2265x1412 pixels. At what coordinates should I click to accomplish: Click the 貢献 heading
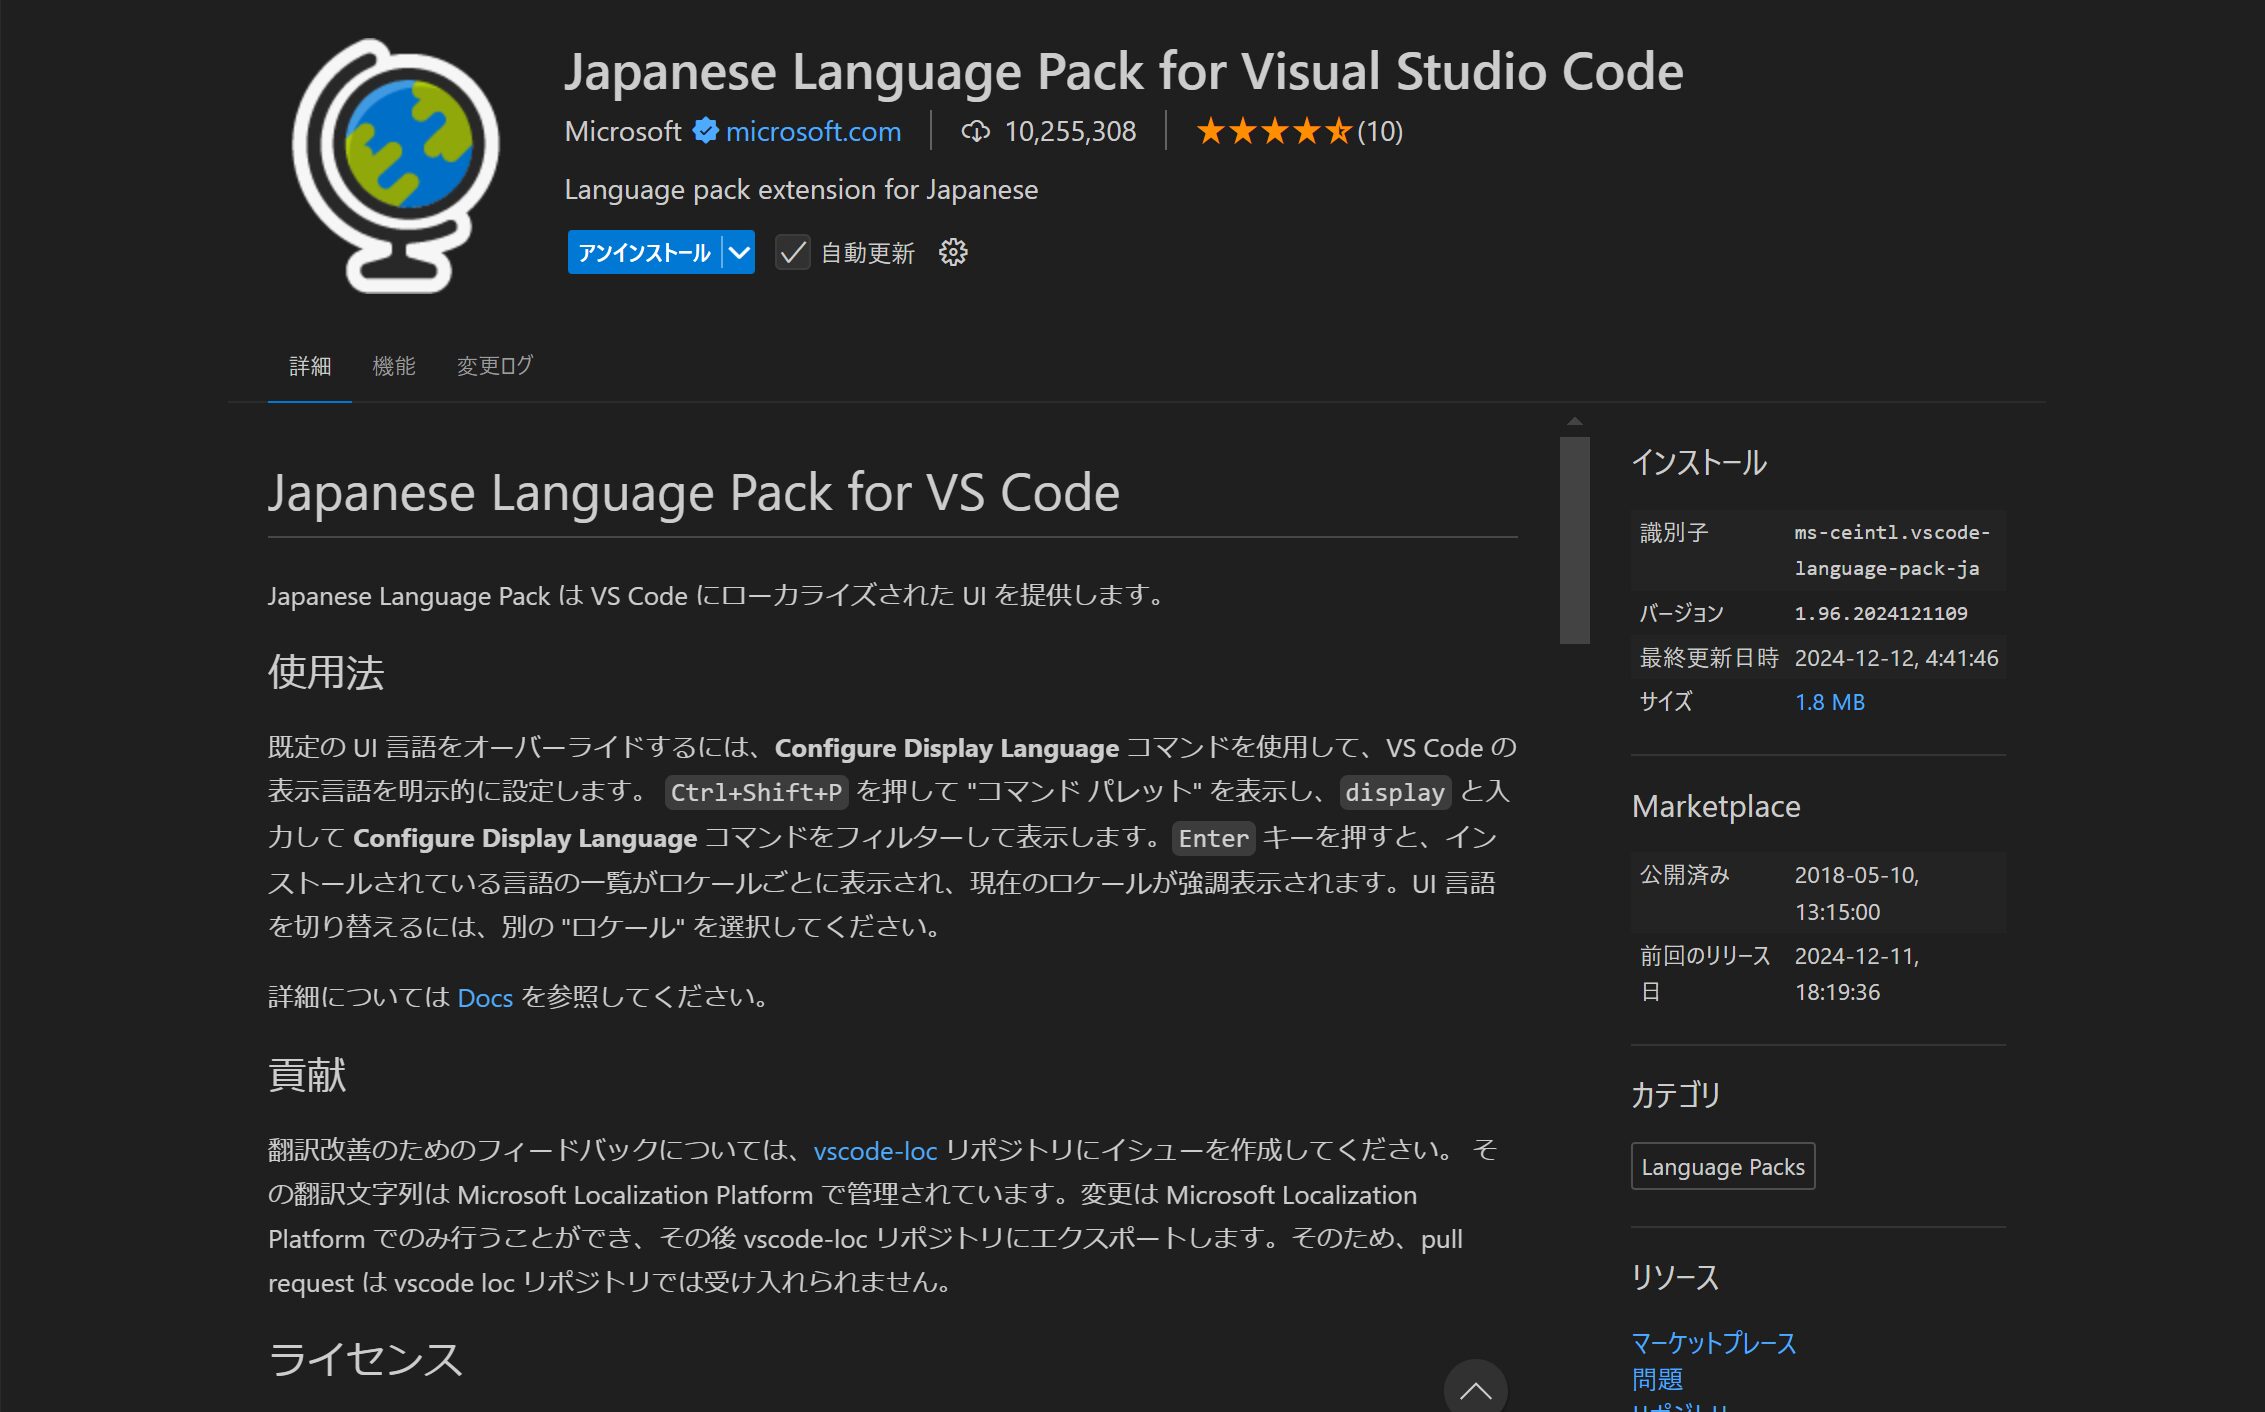pyautogui.click(x=307, y=1075)
